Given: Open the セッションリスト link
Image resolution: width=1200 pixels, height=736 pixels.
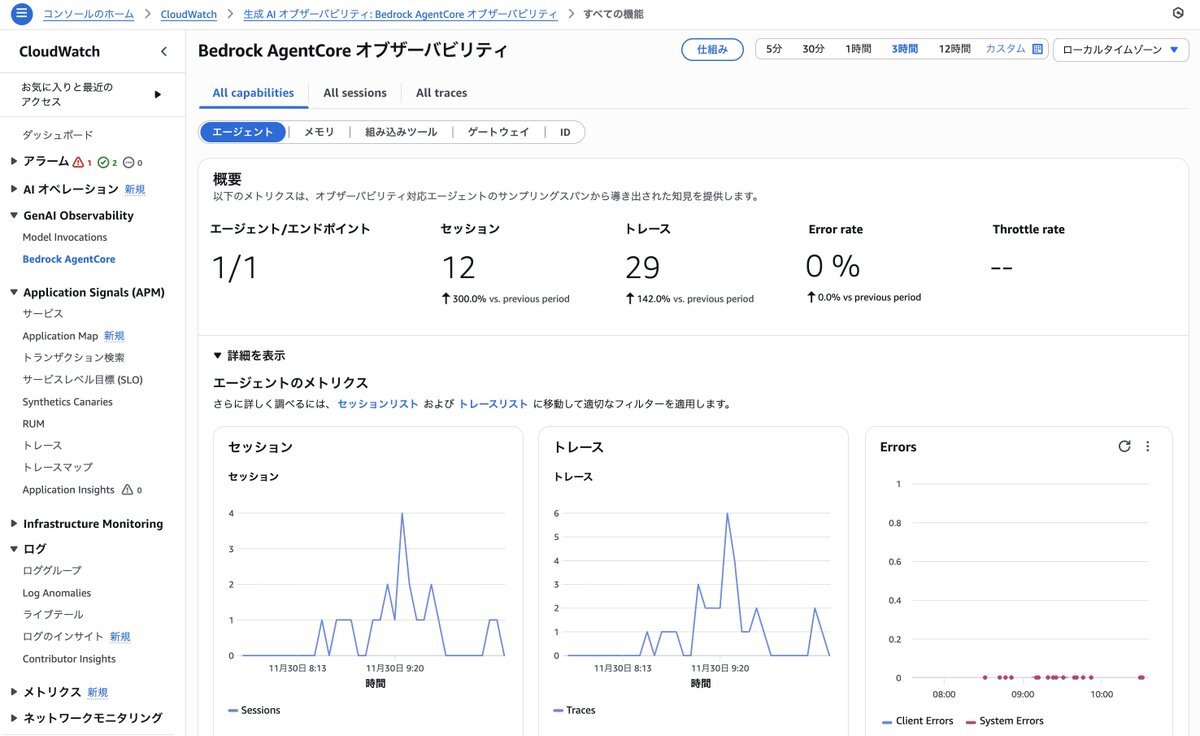Looking at the screenshot, I should click(x=377, y=404).
